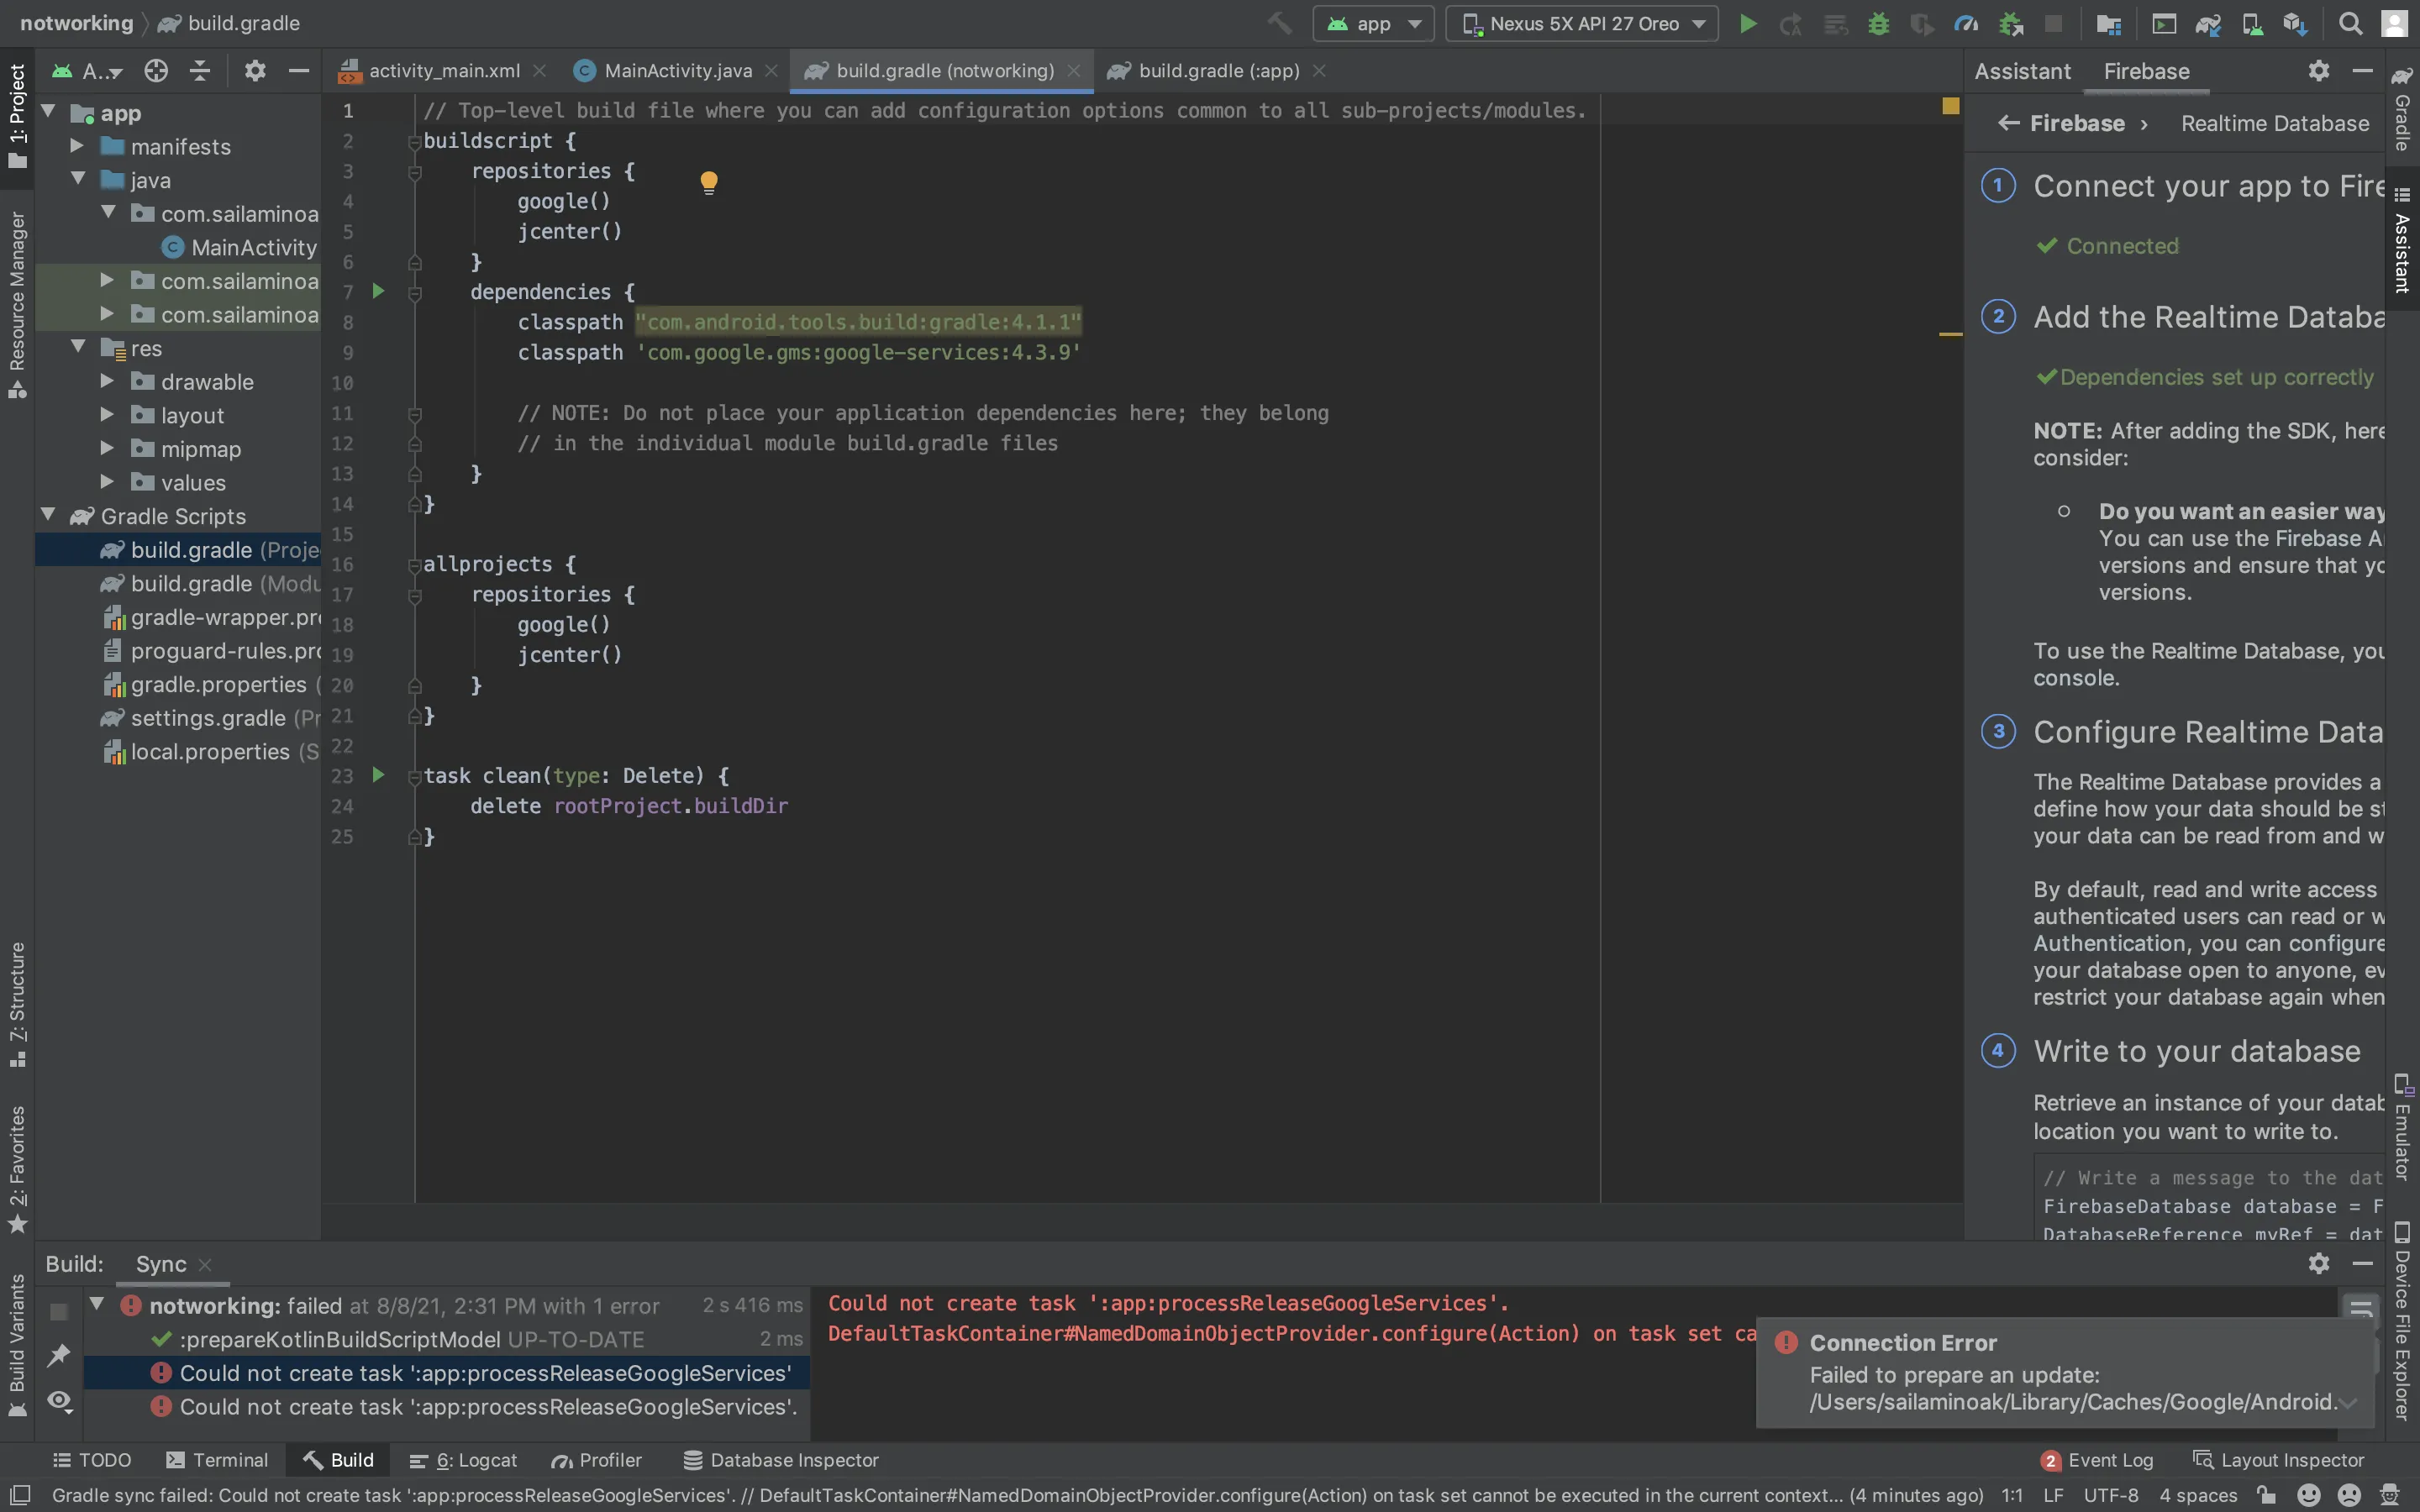Open the Nexus 5X API 27 device dropdown
2420x1512 pixels.
pos(1582,24)
